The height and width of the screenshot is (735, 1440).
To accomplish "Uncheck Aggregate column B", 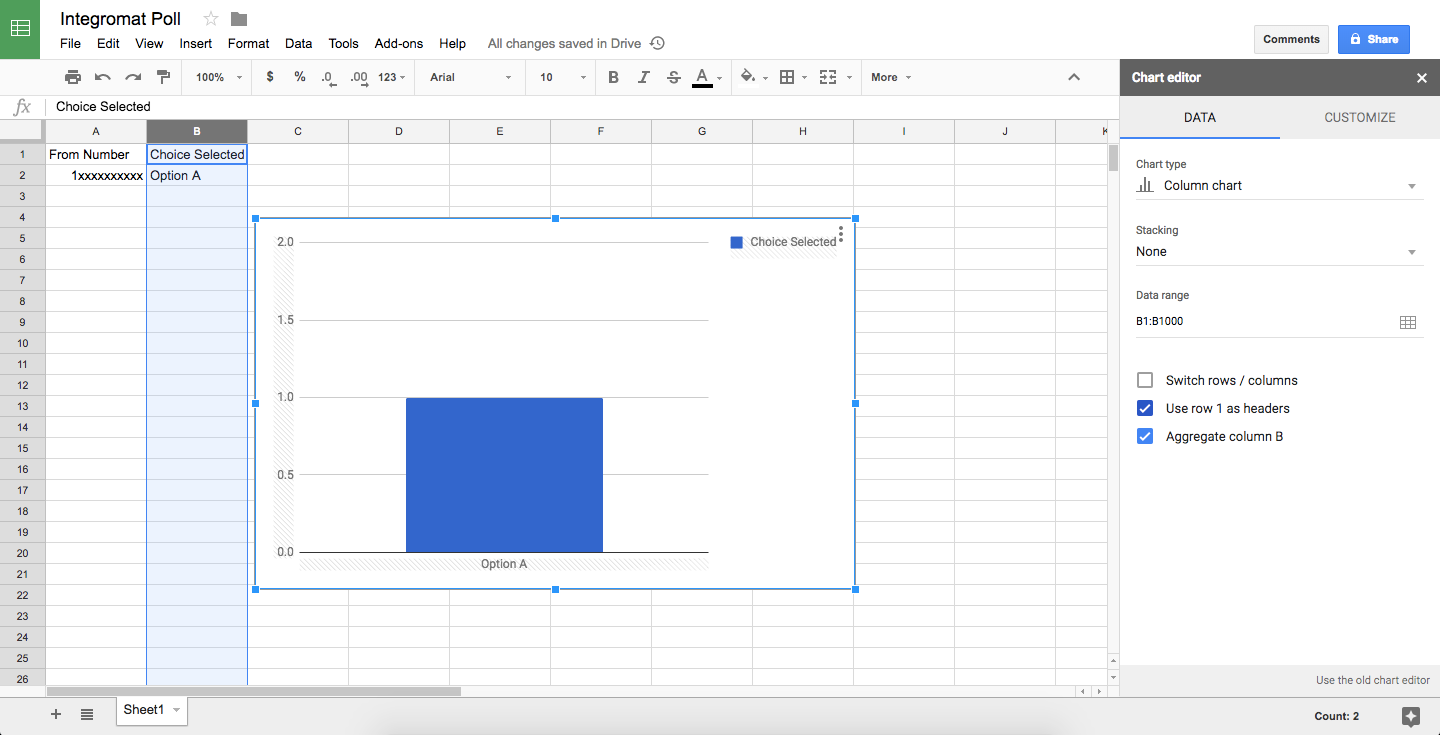I will coord(1144,436).
